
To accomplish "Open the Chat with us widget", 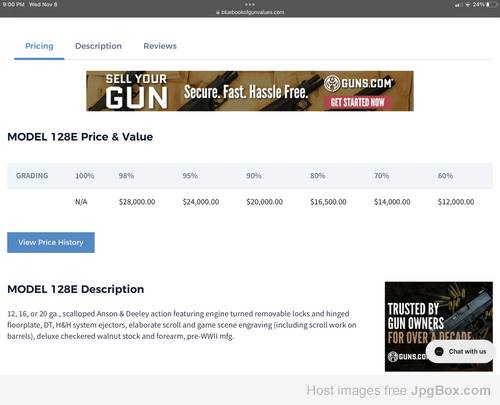I will [x=460, y=351].
